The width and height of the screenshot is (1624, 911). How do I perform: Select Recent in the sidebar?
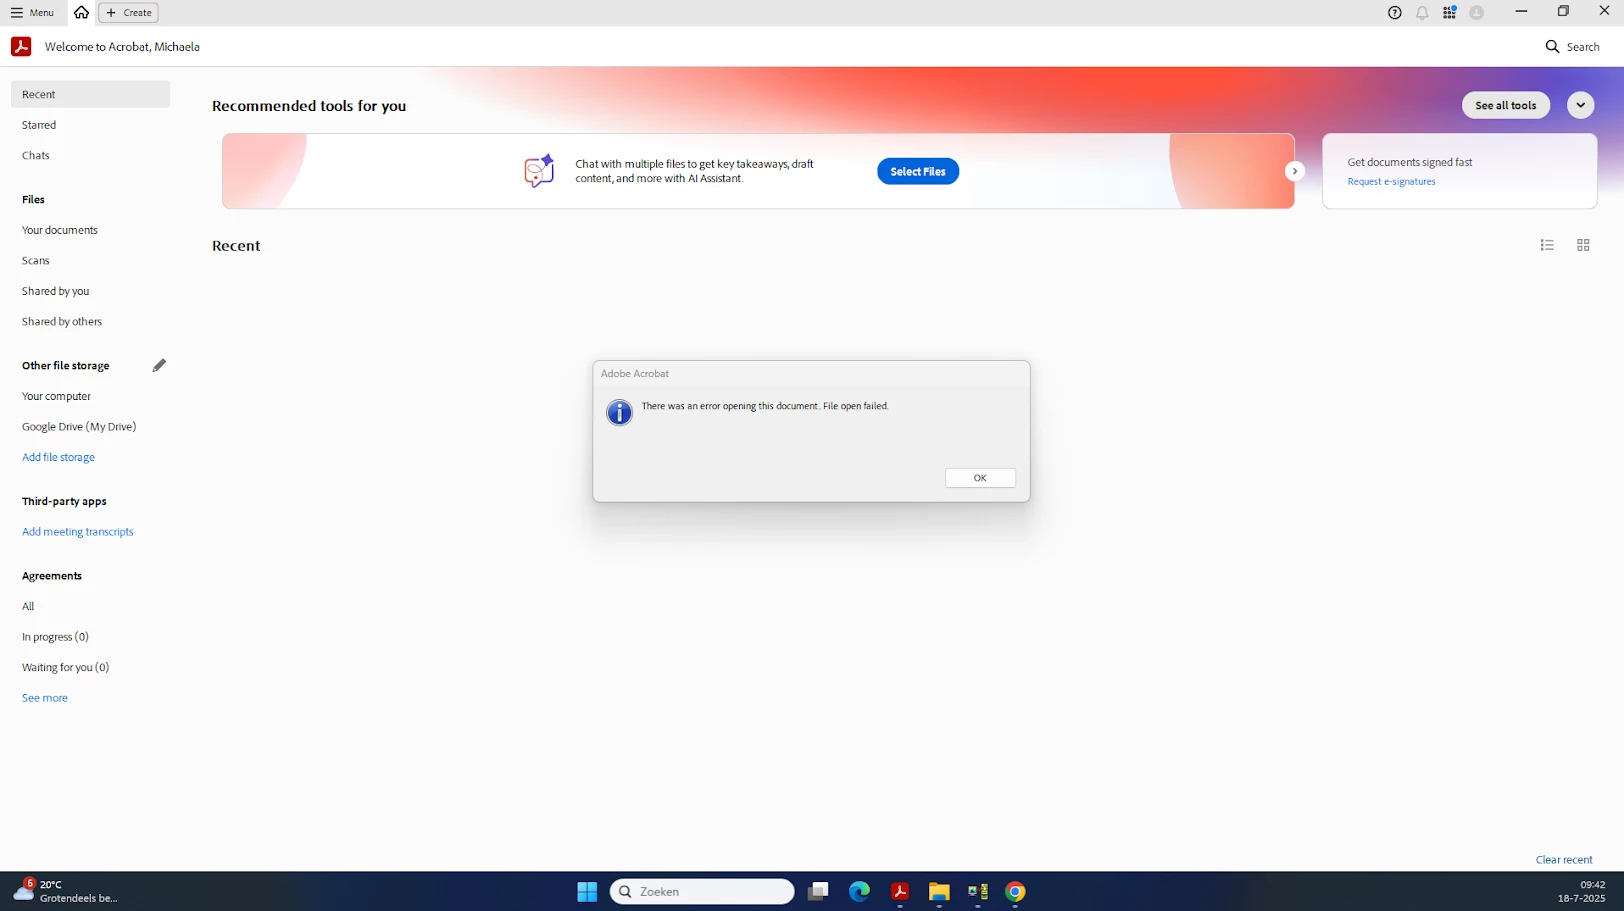90,94
